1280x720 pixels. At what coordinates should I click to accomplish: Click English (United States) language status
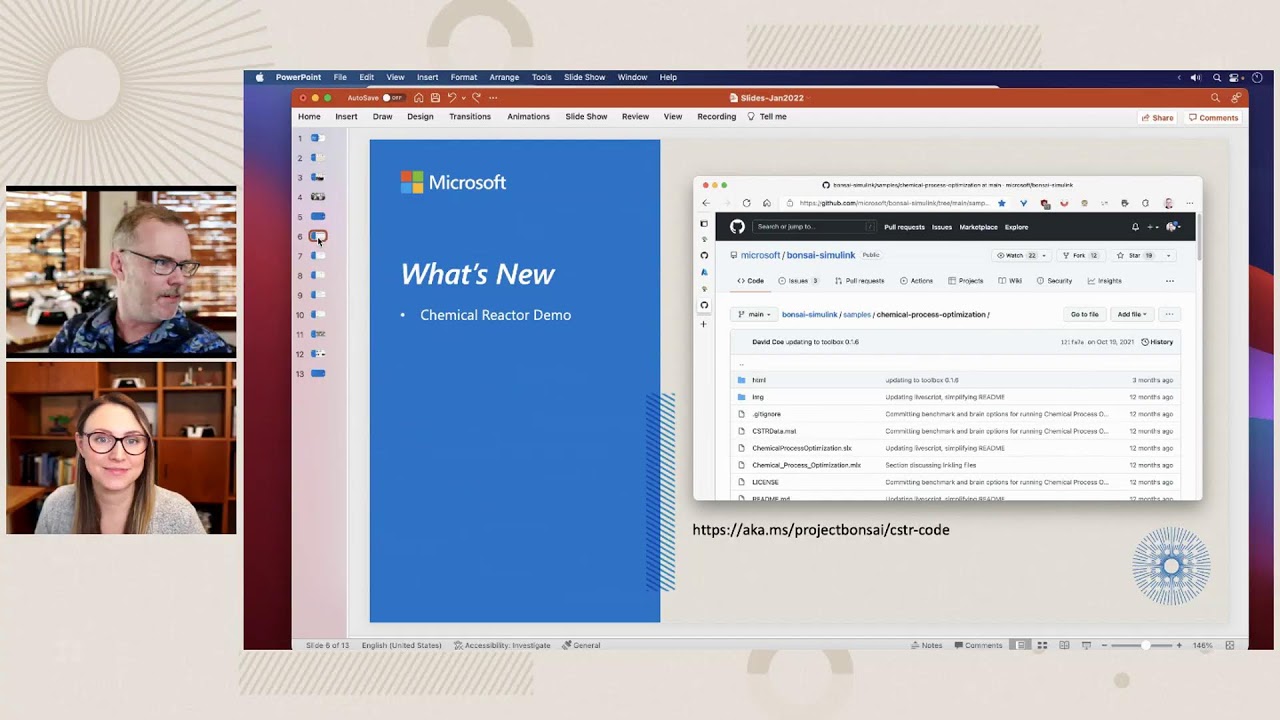[401, 645]
